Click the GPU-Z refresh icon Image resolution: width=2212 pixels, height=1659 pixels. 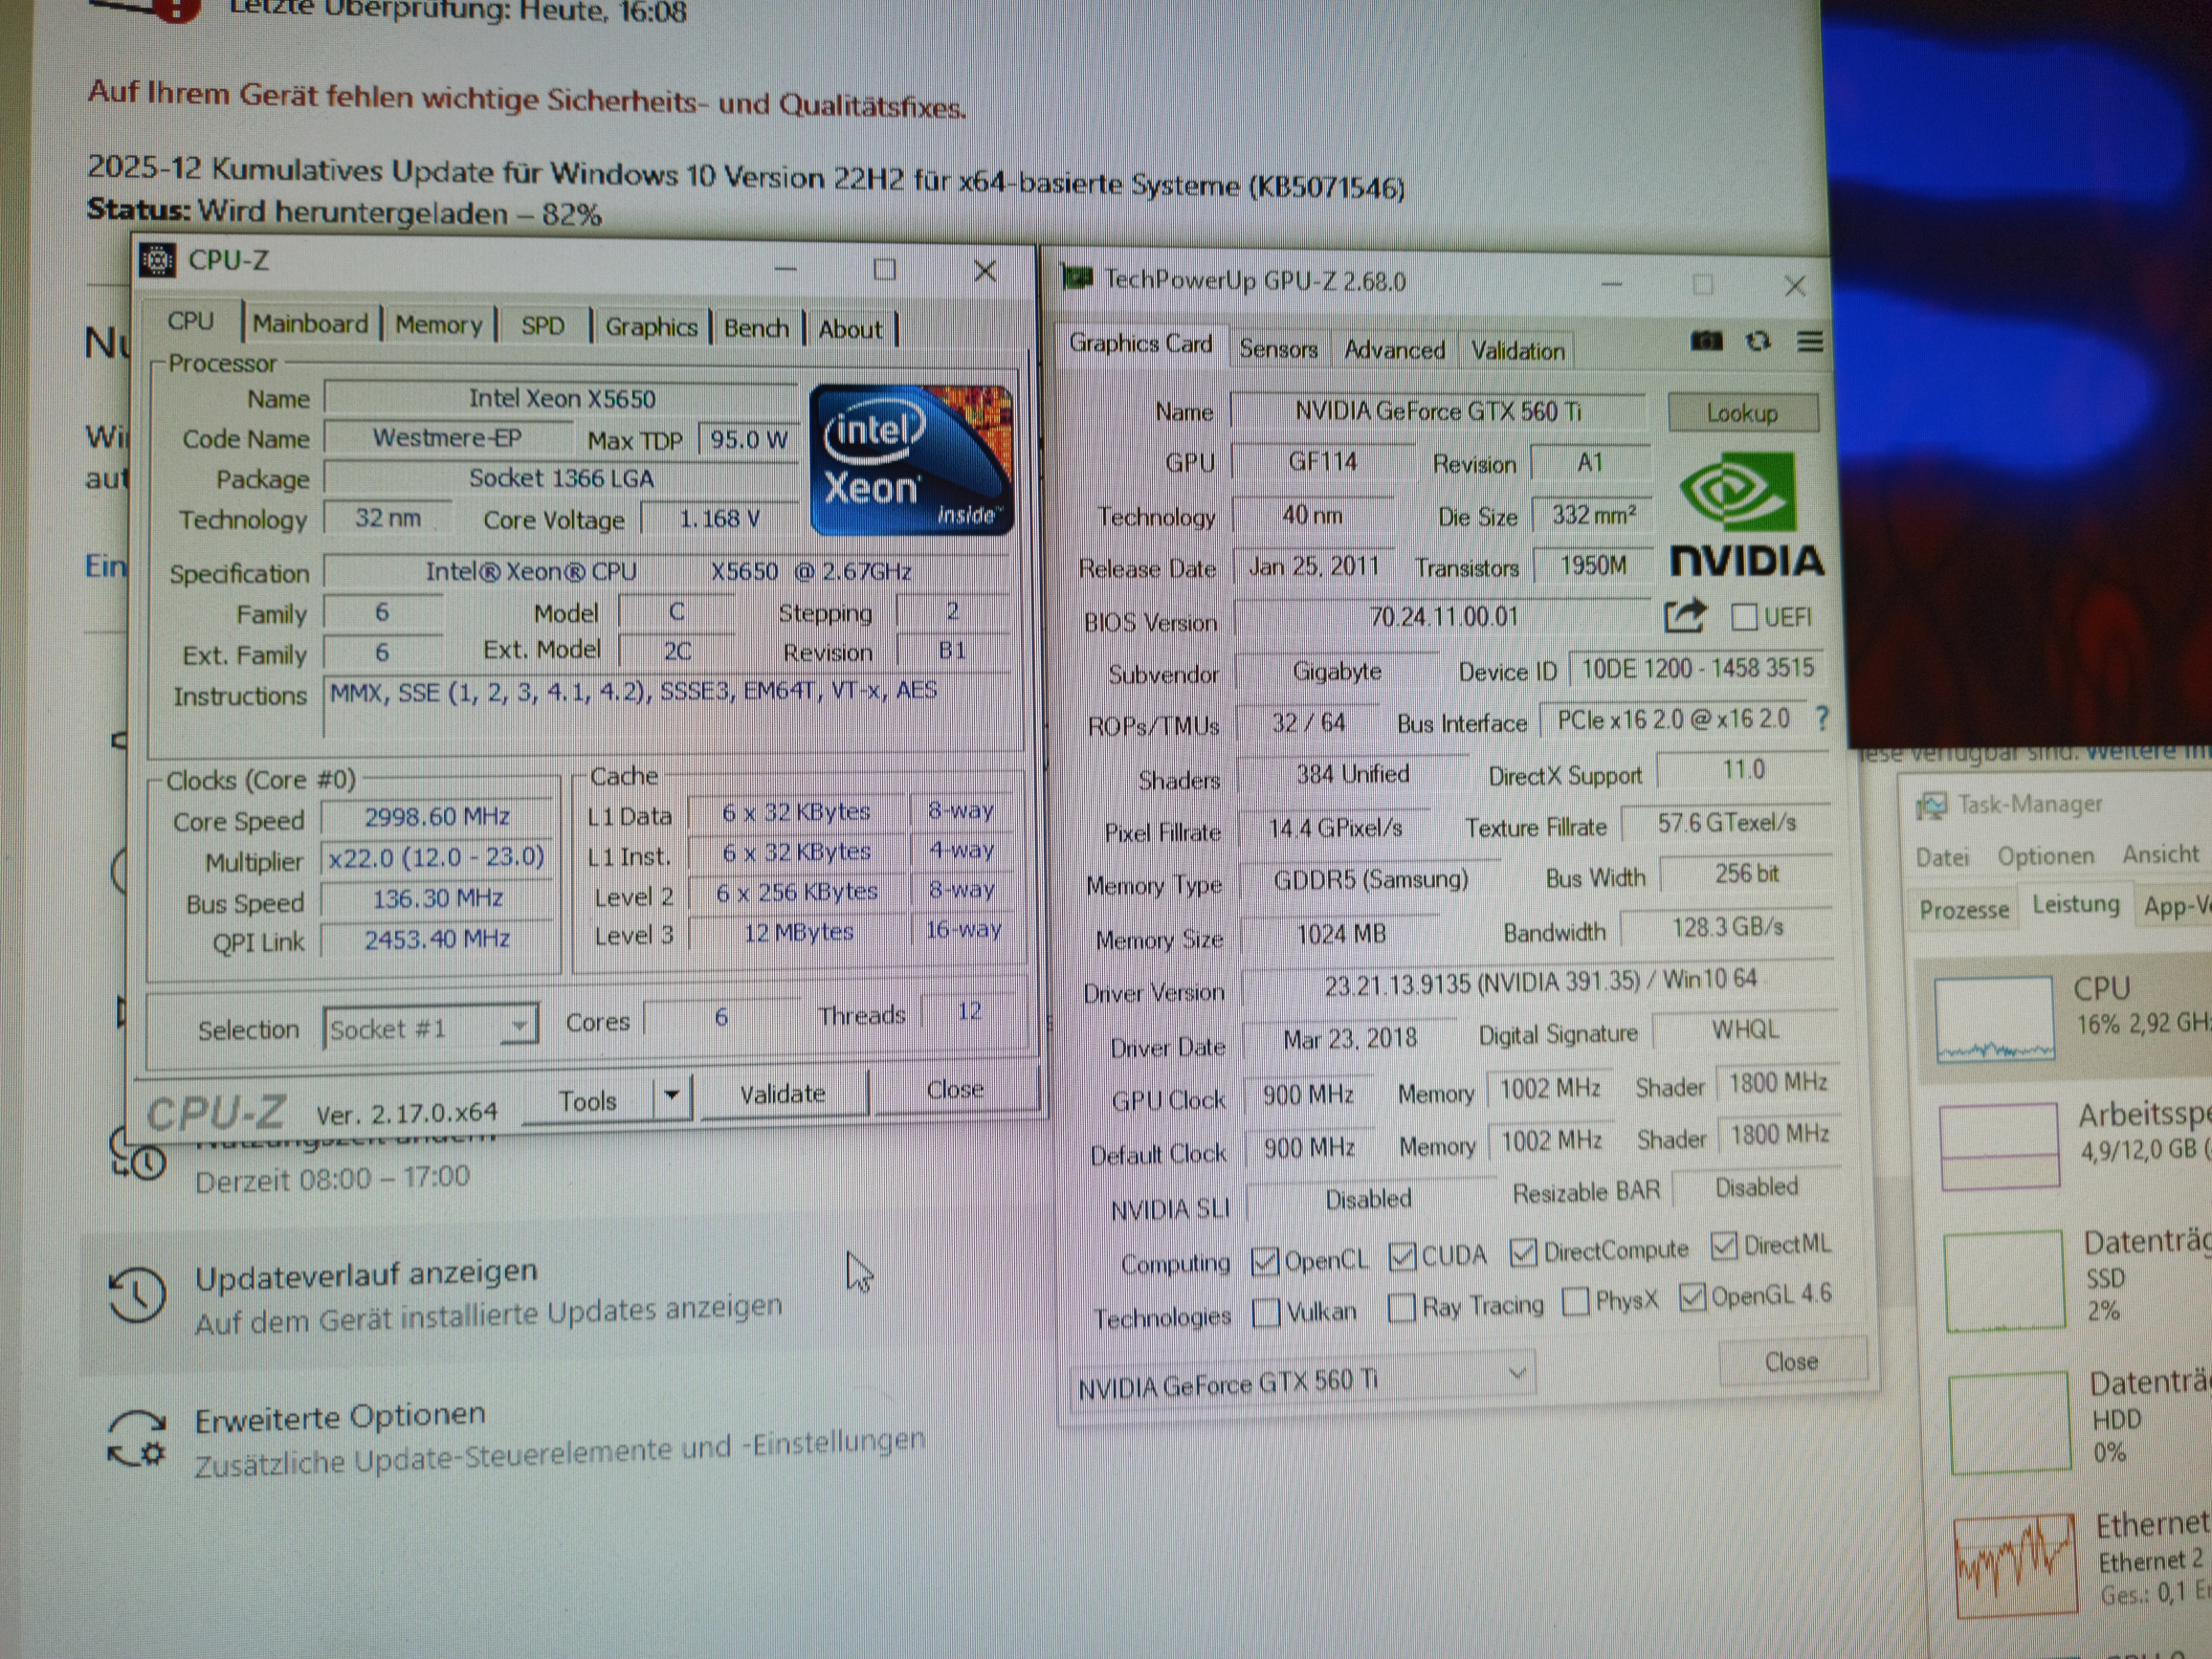coord(1758,342)
